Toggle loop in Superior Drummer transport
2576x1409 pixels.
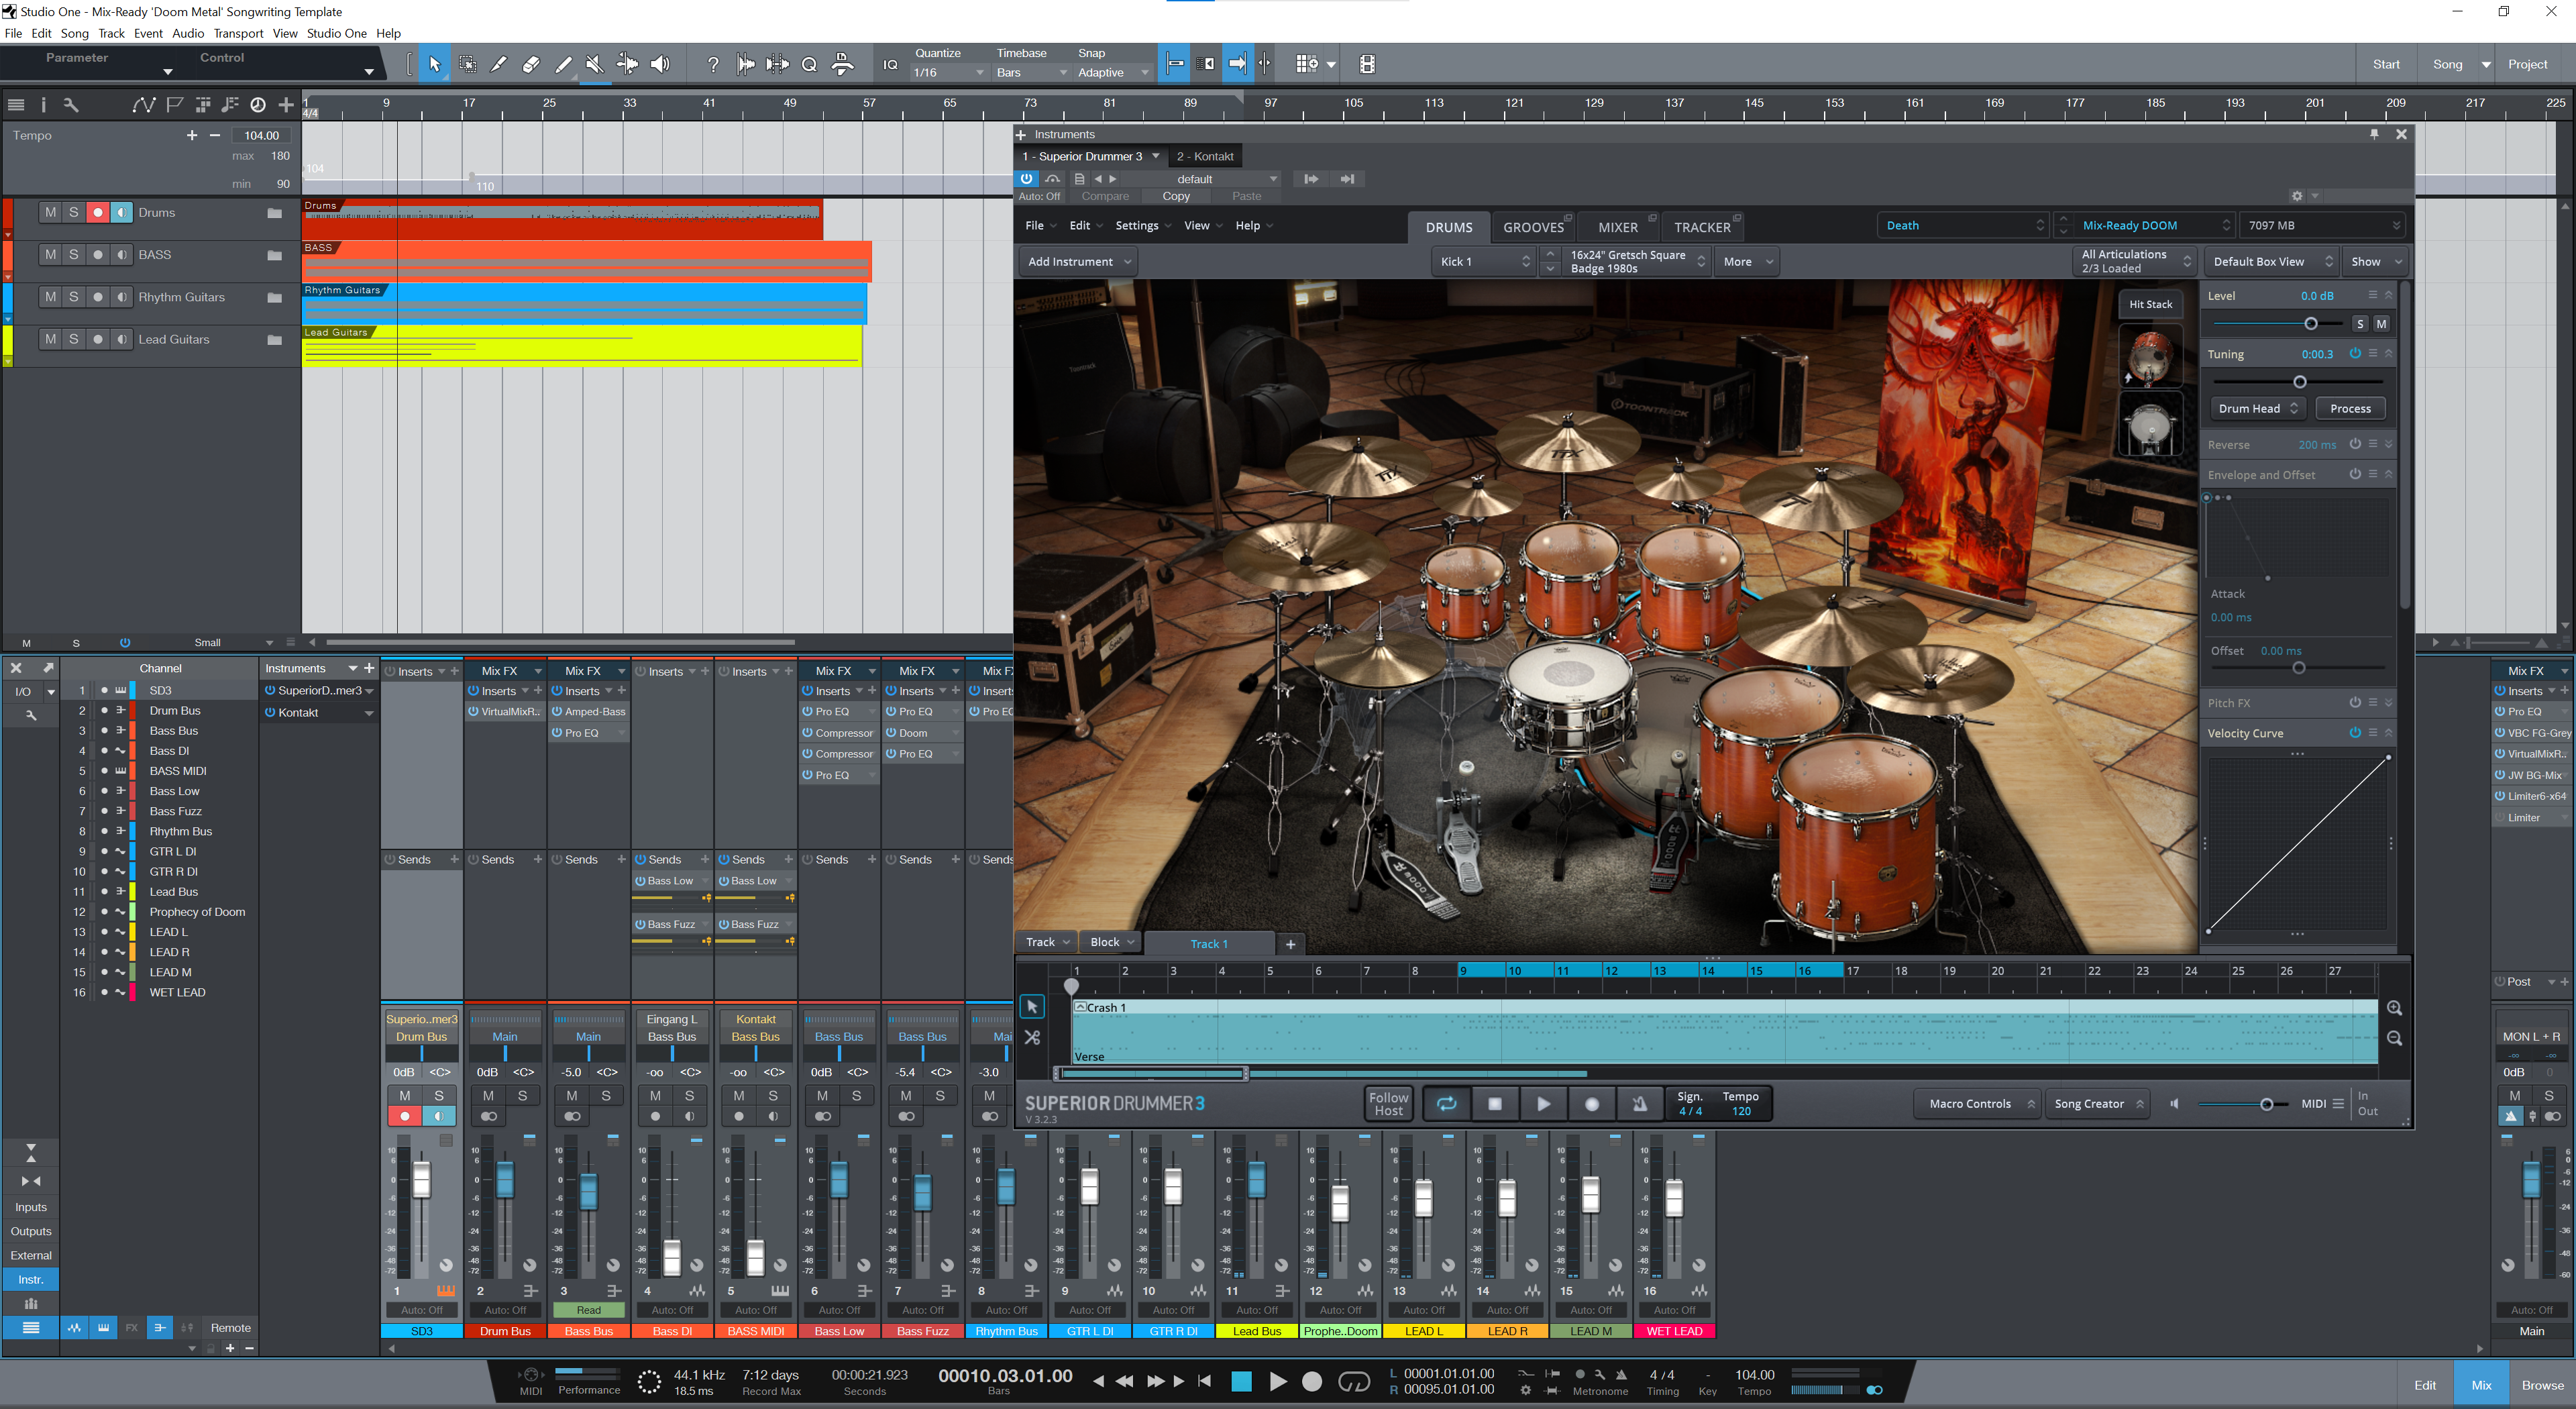click(1446, 1104)
